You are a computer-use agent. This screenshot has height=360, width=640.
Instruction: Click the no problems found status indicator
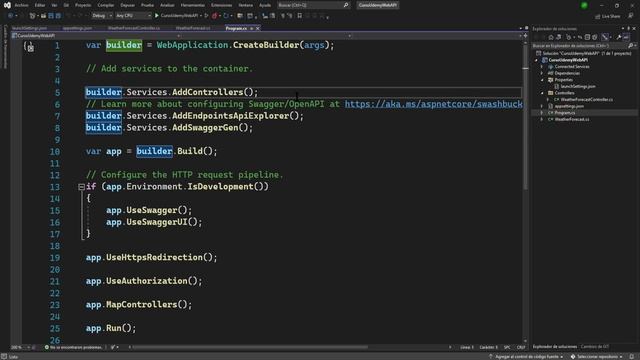73,347
